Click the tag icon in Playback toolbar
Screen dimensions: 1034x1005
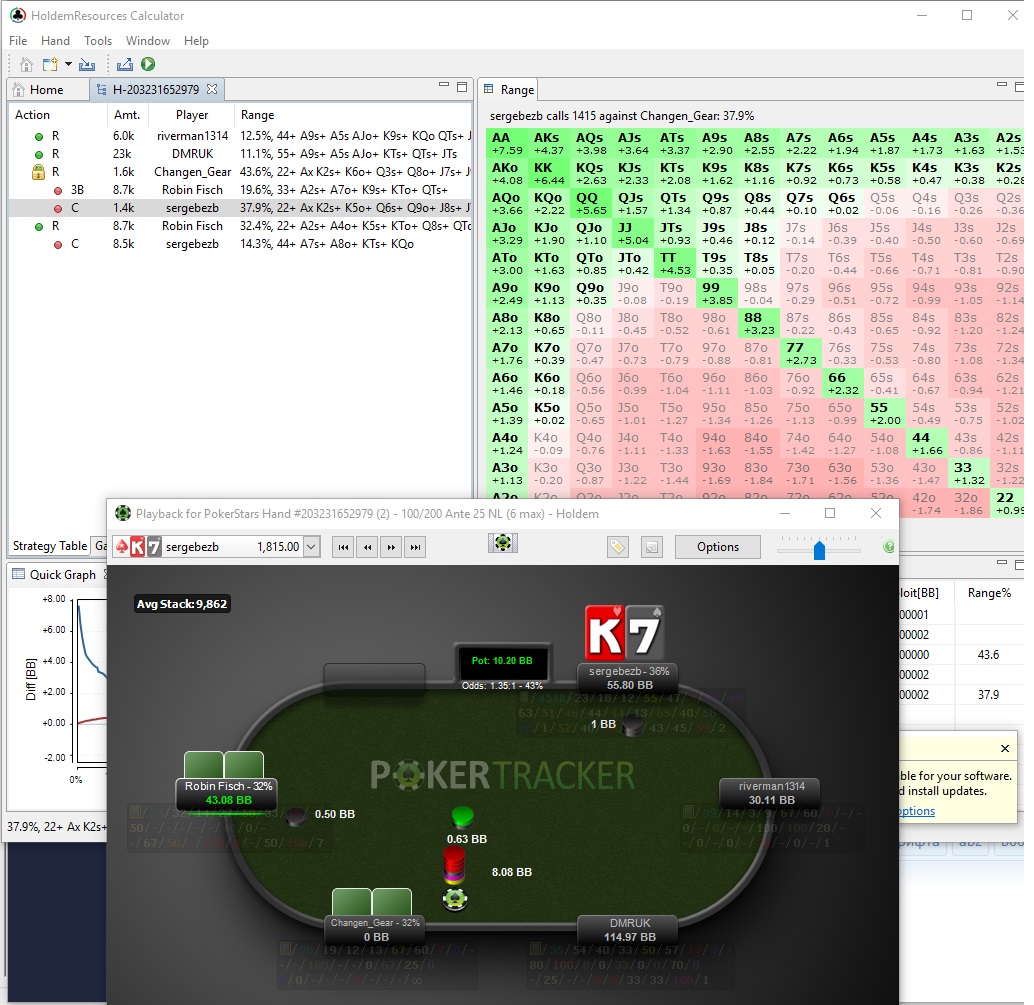pyautogui.click(x=617, y=547)
